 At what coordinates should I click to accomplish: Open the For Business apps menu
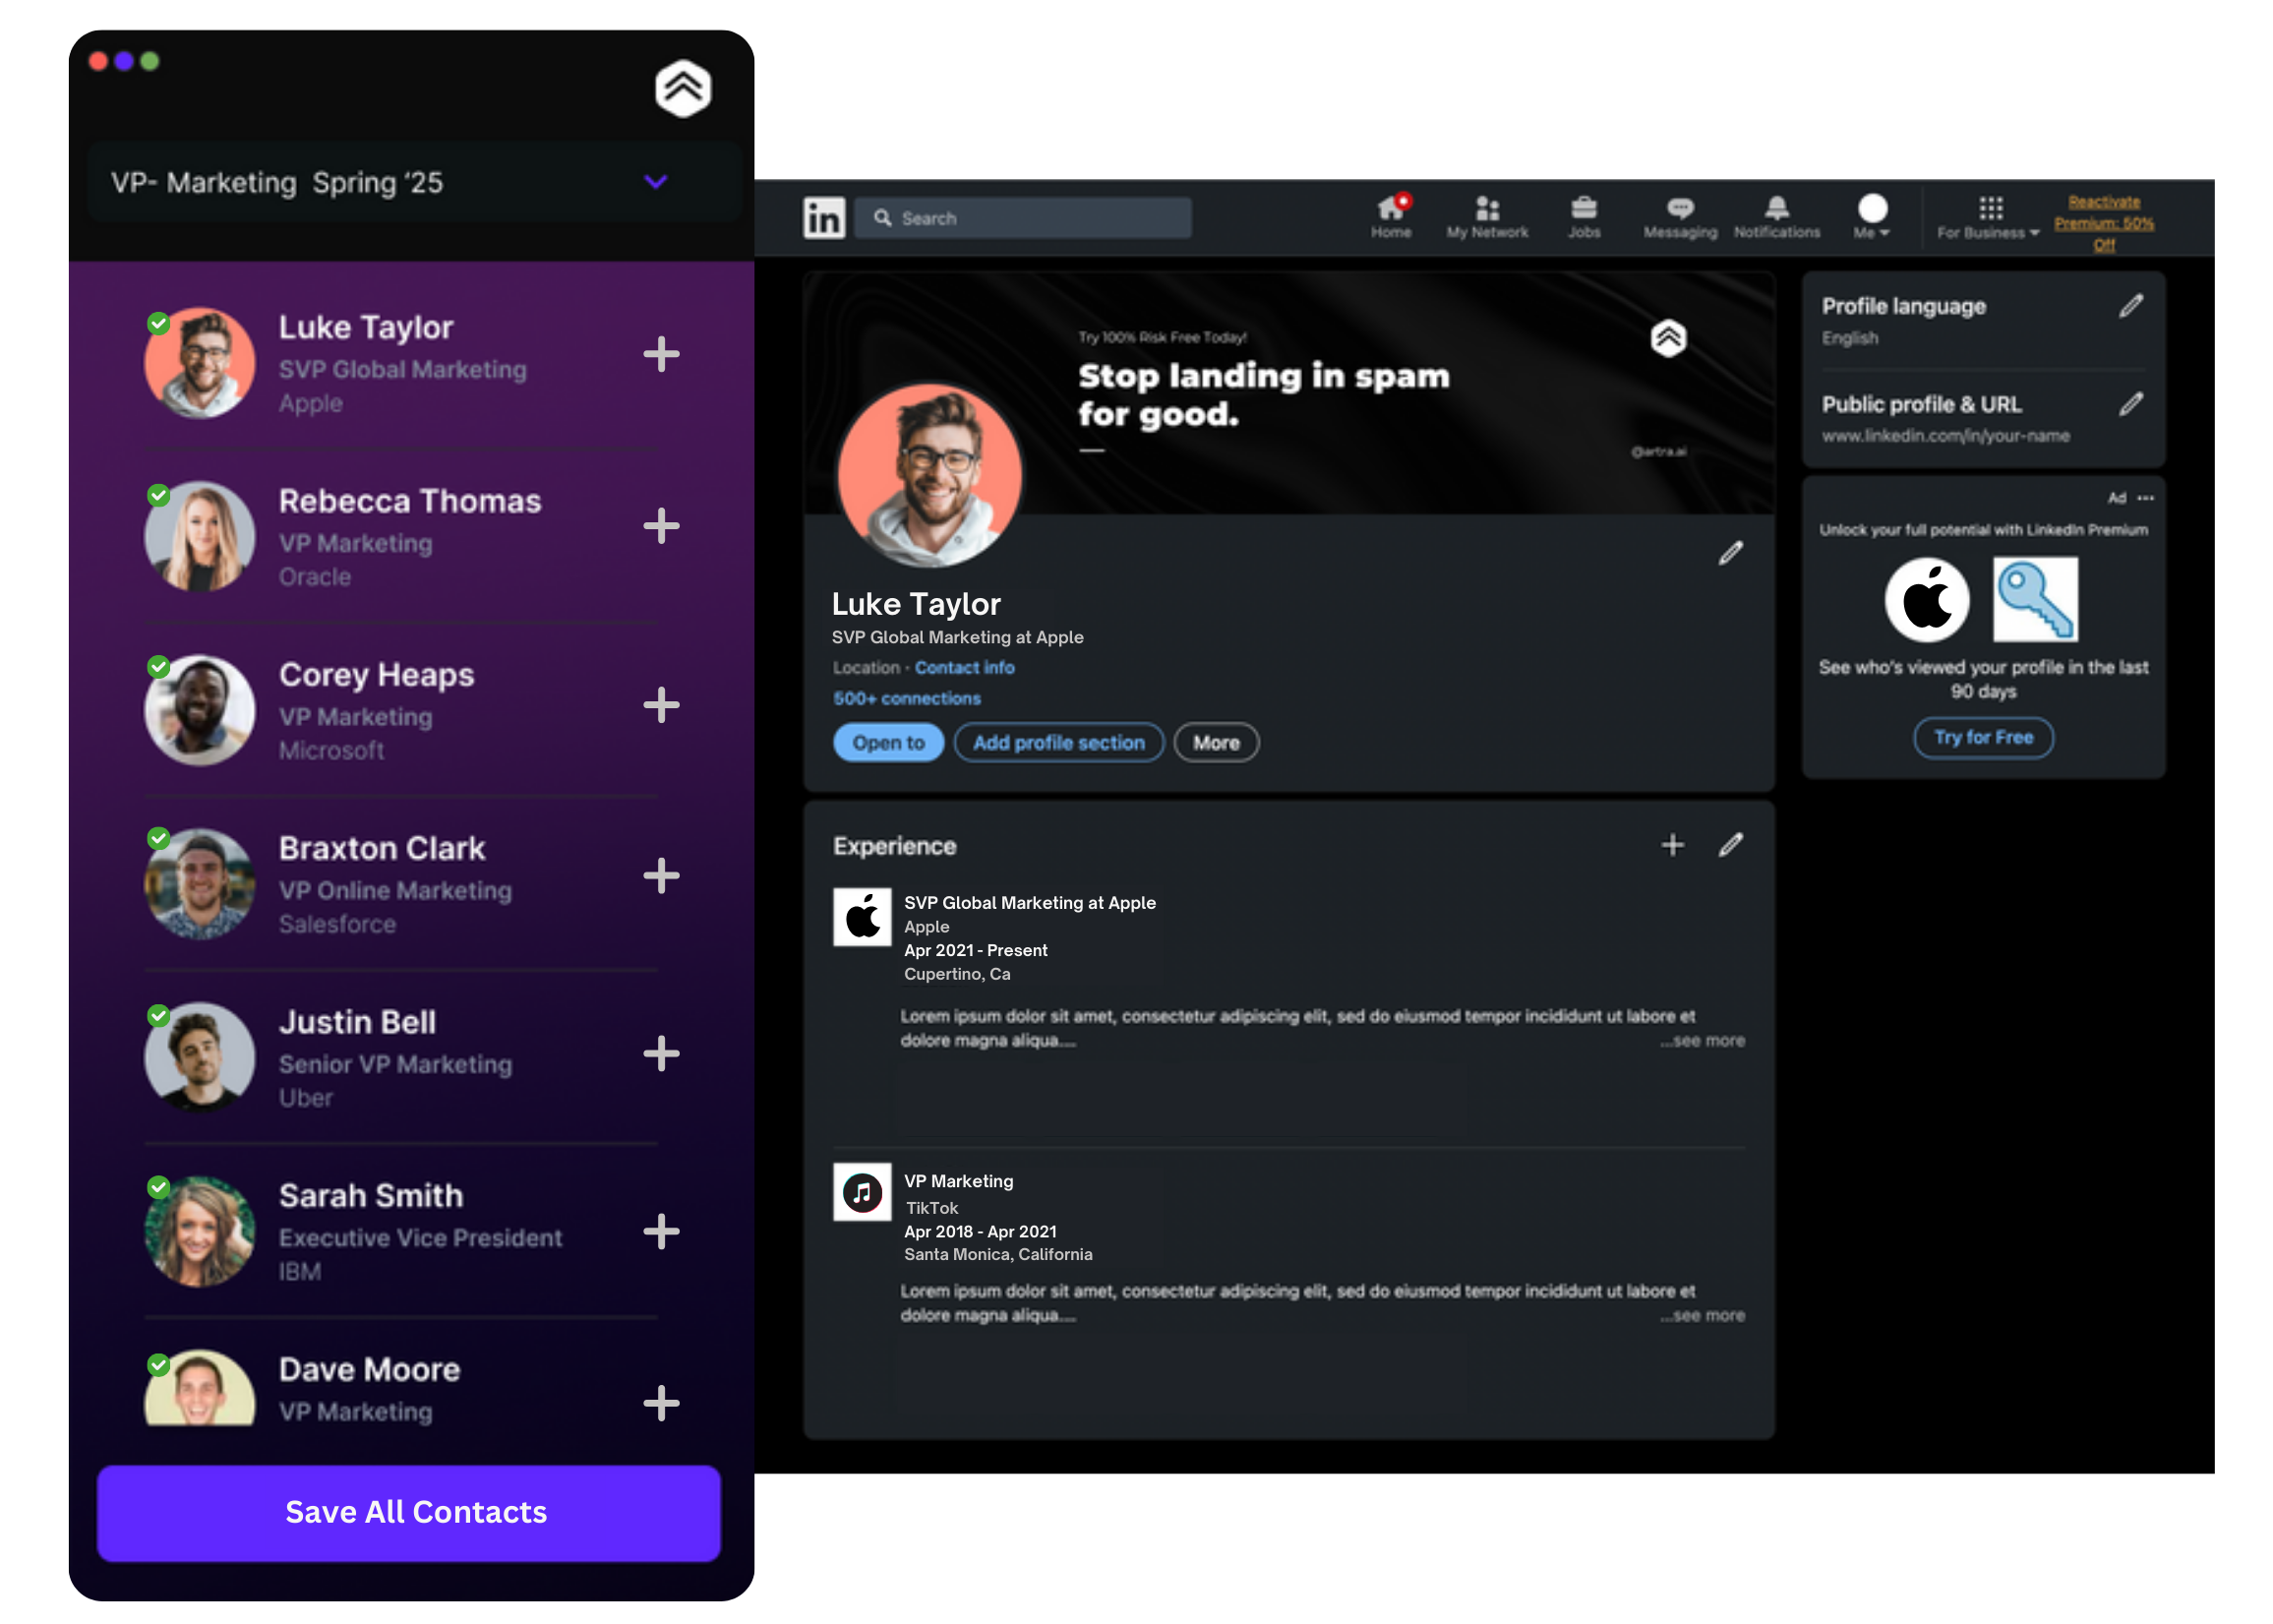[1989, 218]
